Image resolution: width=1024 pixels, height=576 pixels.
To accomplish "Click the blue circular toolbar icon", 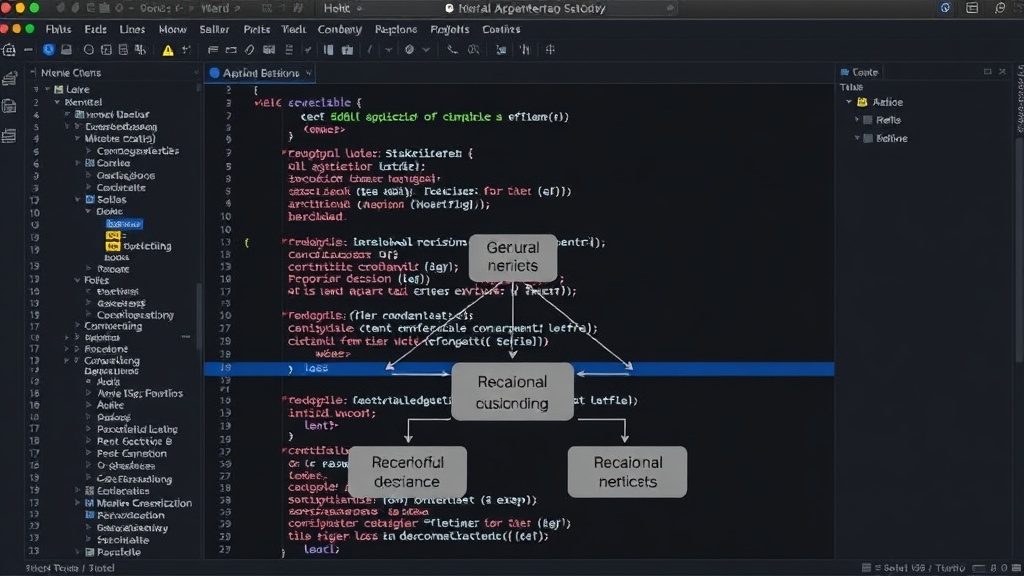I will coord(48,50).
